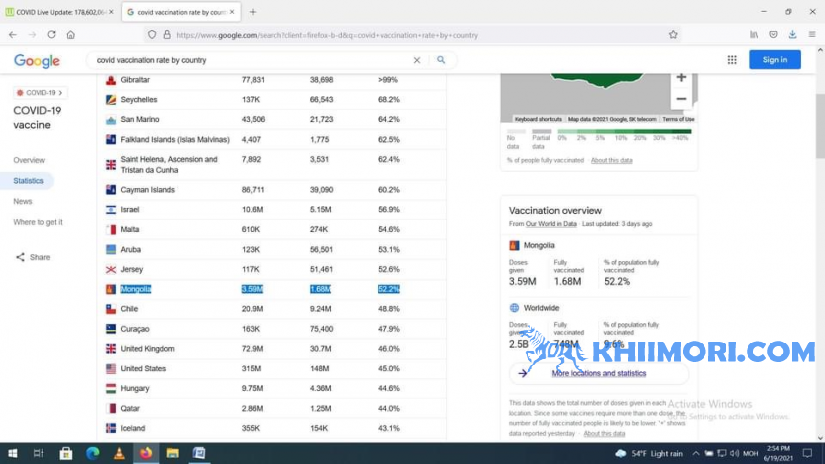Click in the Google search input field
Screen dimensions: 825x464
point(253,60)
